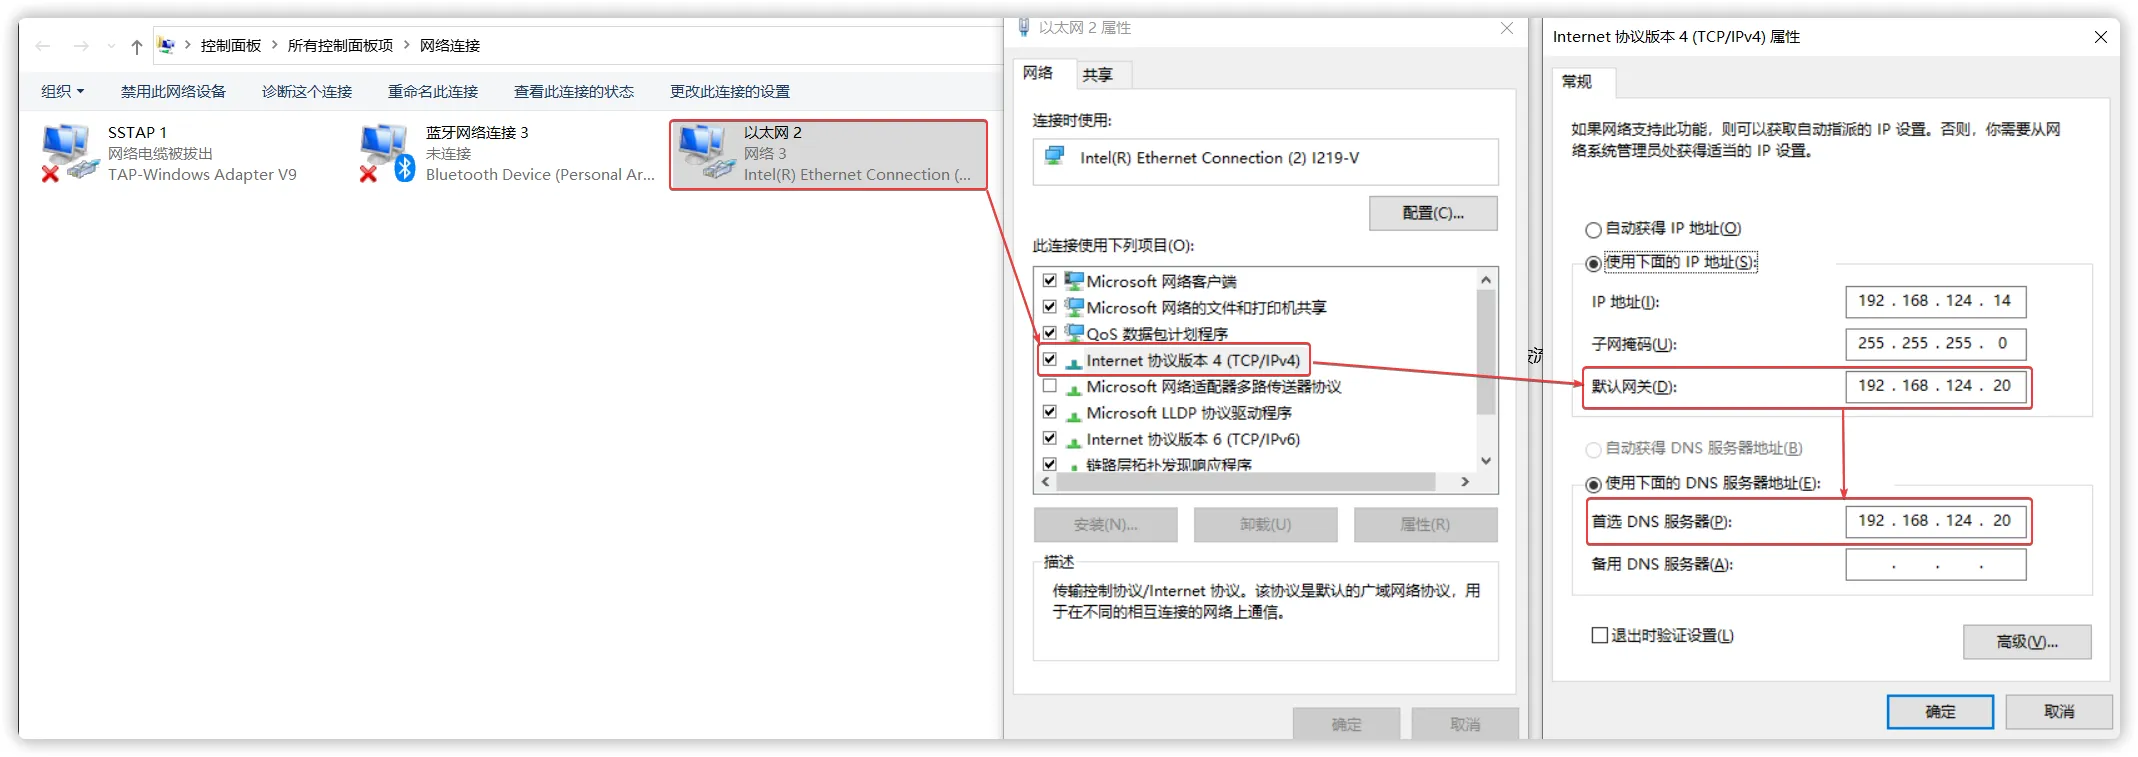Click the 配置(C)... button
Viewport: 2138px width, 757px height.
click(1433, 213)
